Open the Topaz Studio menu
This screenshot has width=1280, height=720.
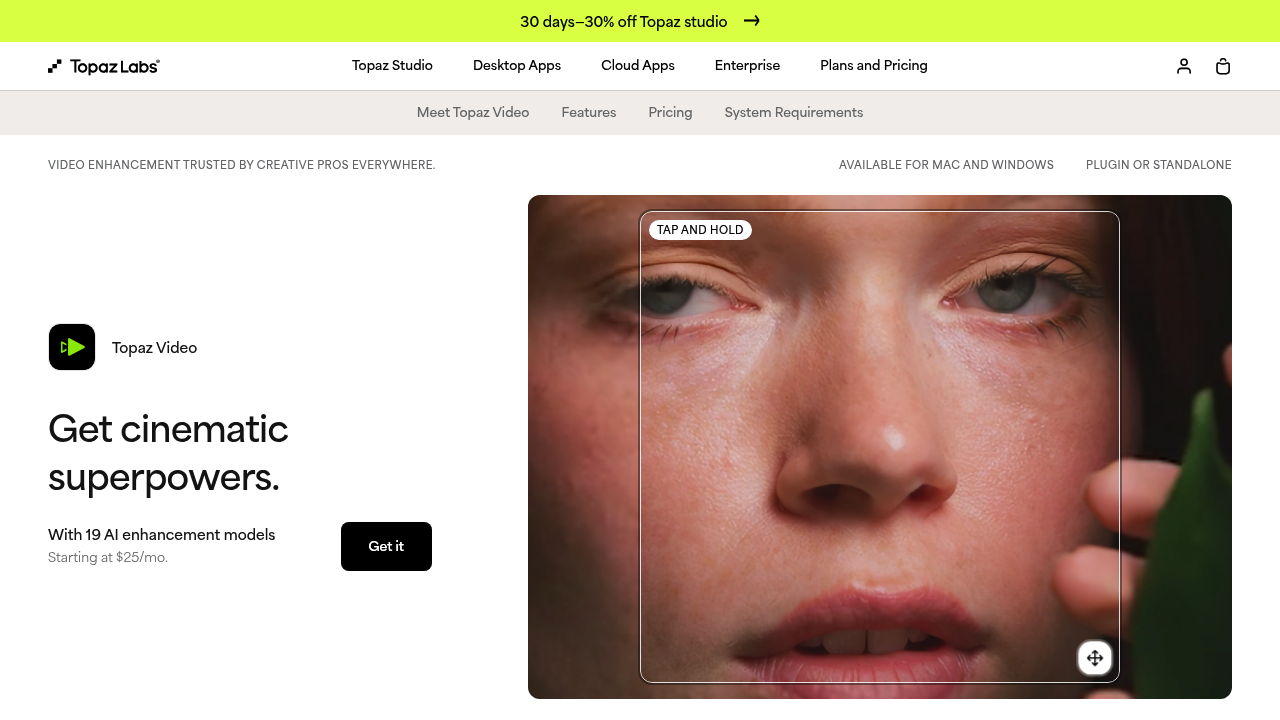pos(392,66)
